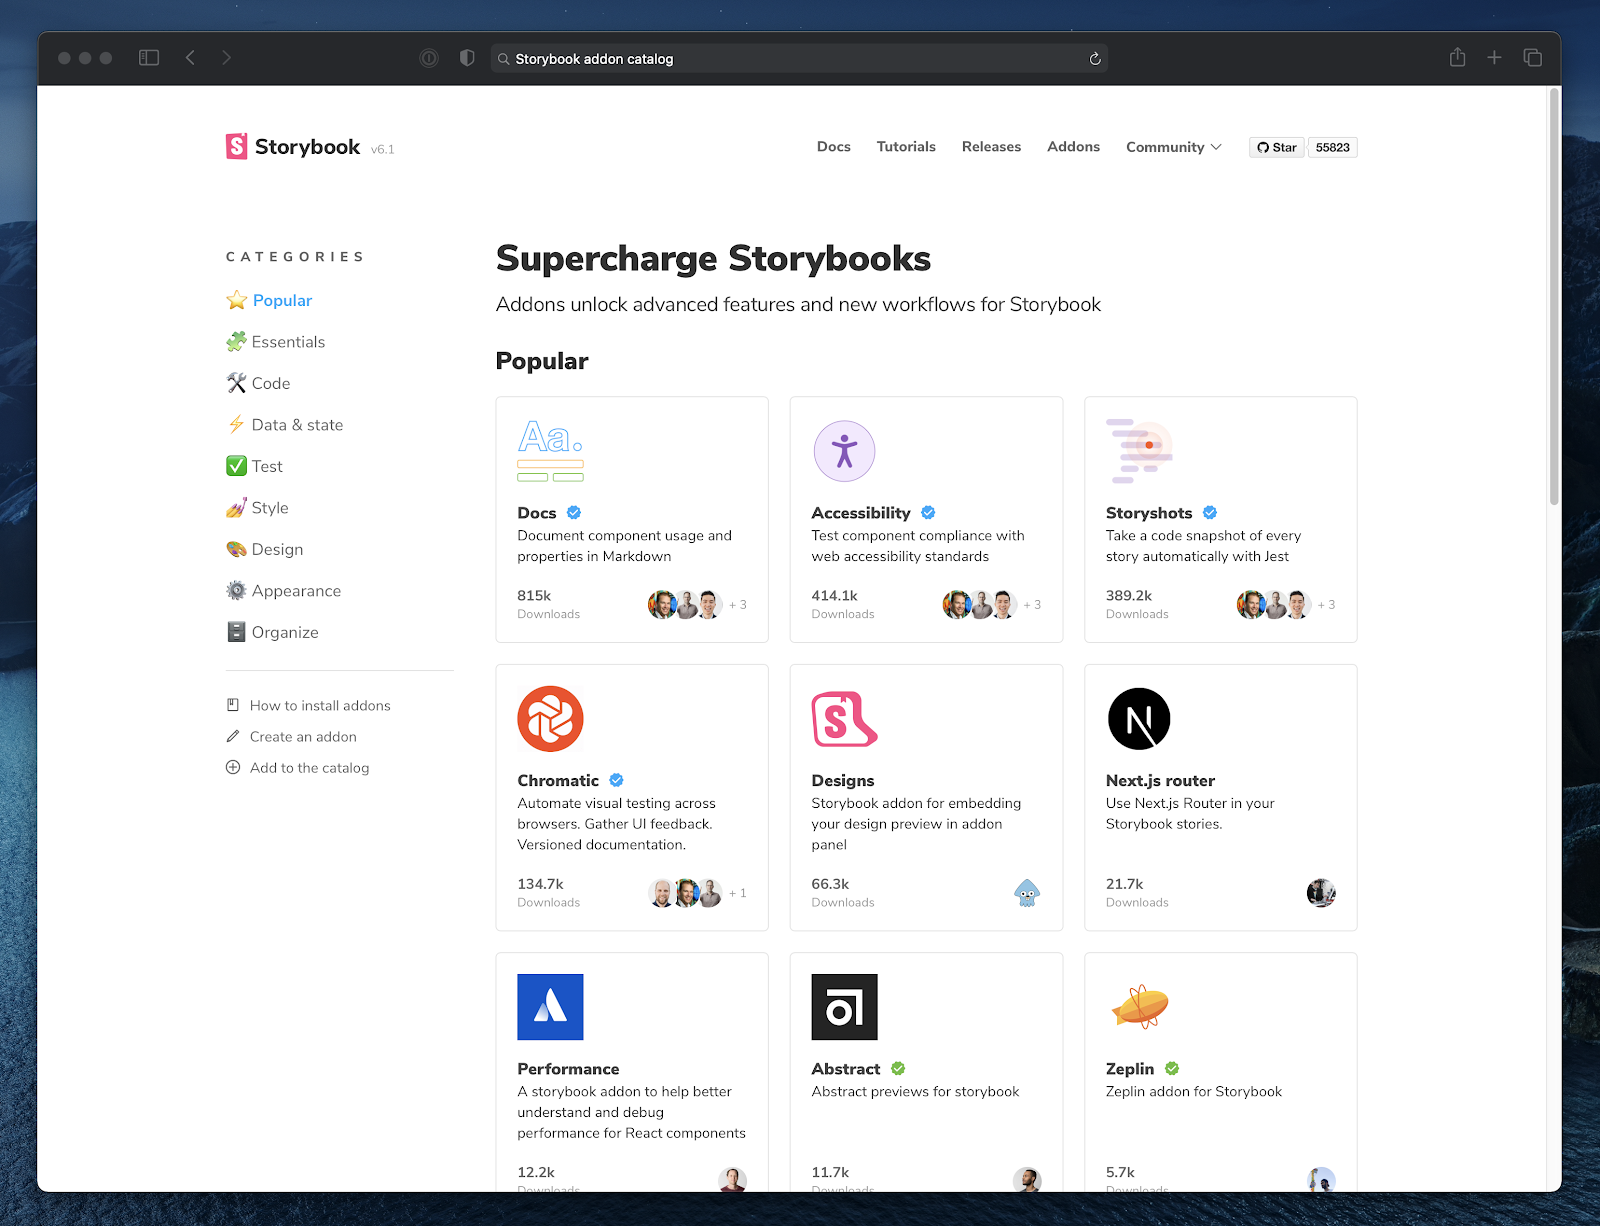This screenshot has width=1600, height=1226.
Task: Reload the page with the refresh icon
Action: [x=1095, y=59]
